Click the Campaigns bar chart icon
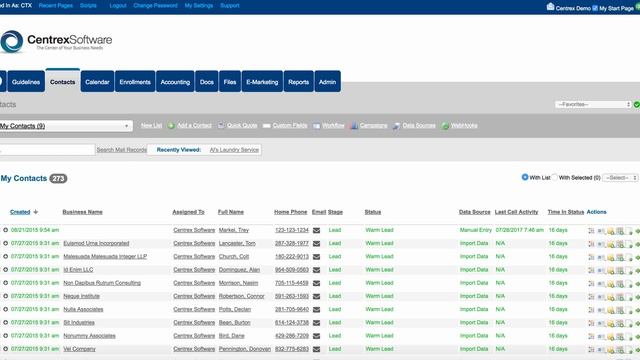Screen dimensions: 640x360 point(354,126)
